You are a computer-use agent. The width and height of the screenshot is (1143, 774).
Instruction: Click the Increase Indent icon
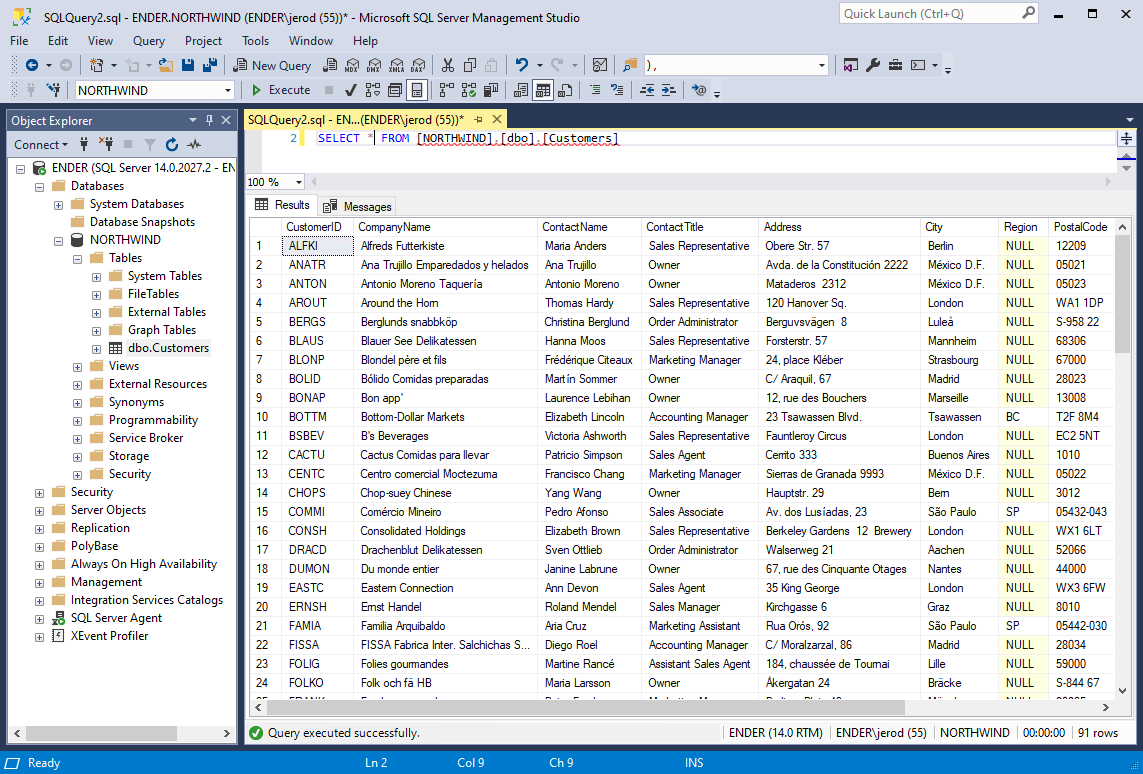668,90
